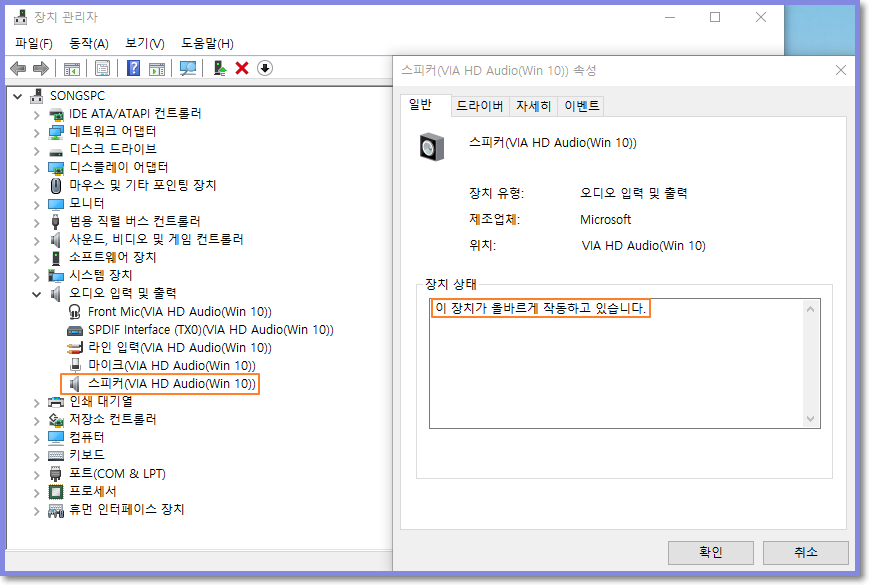Viewport: 869px width, 585px height.
Task: Maximize the Device Manager window
Action: (715, 18)
